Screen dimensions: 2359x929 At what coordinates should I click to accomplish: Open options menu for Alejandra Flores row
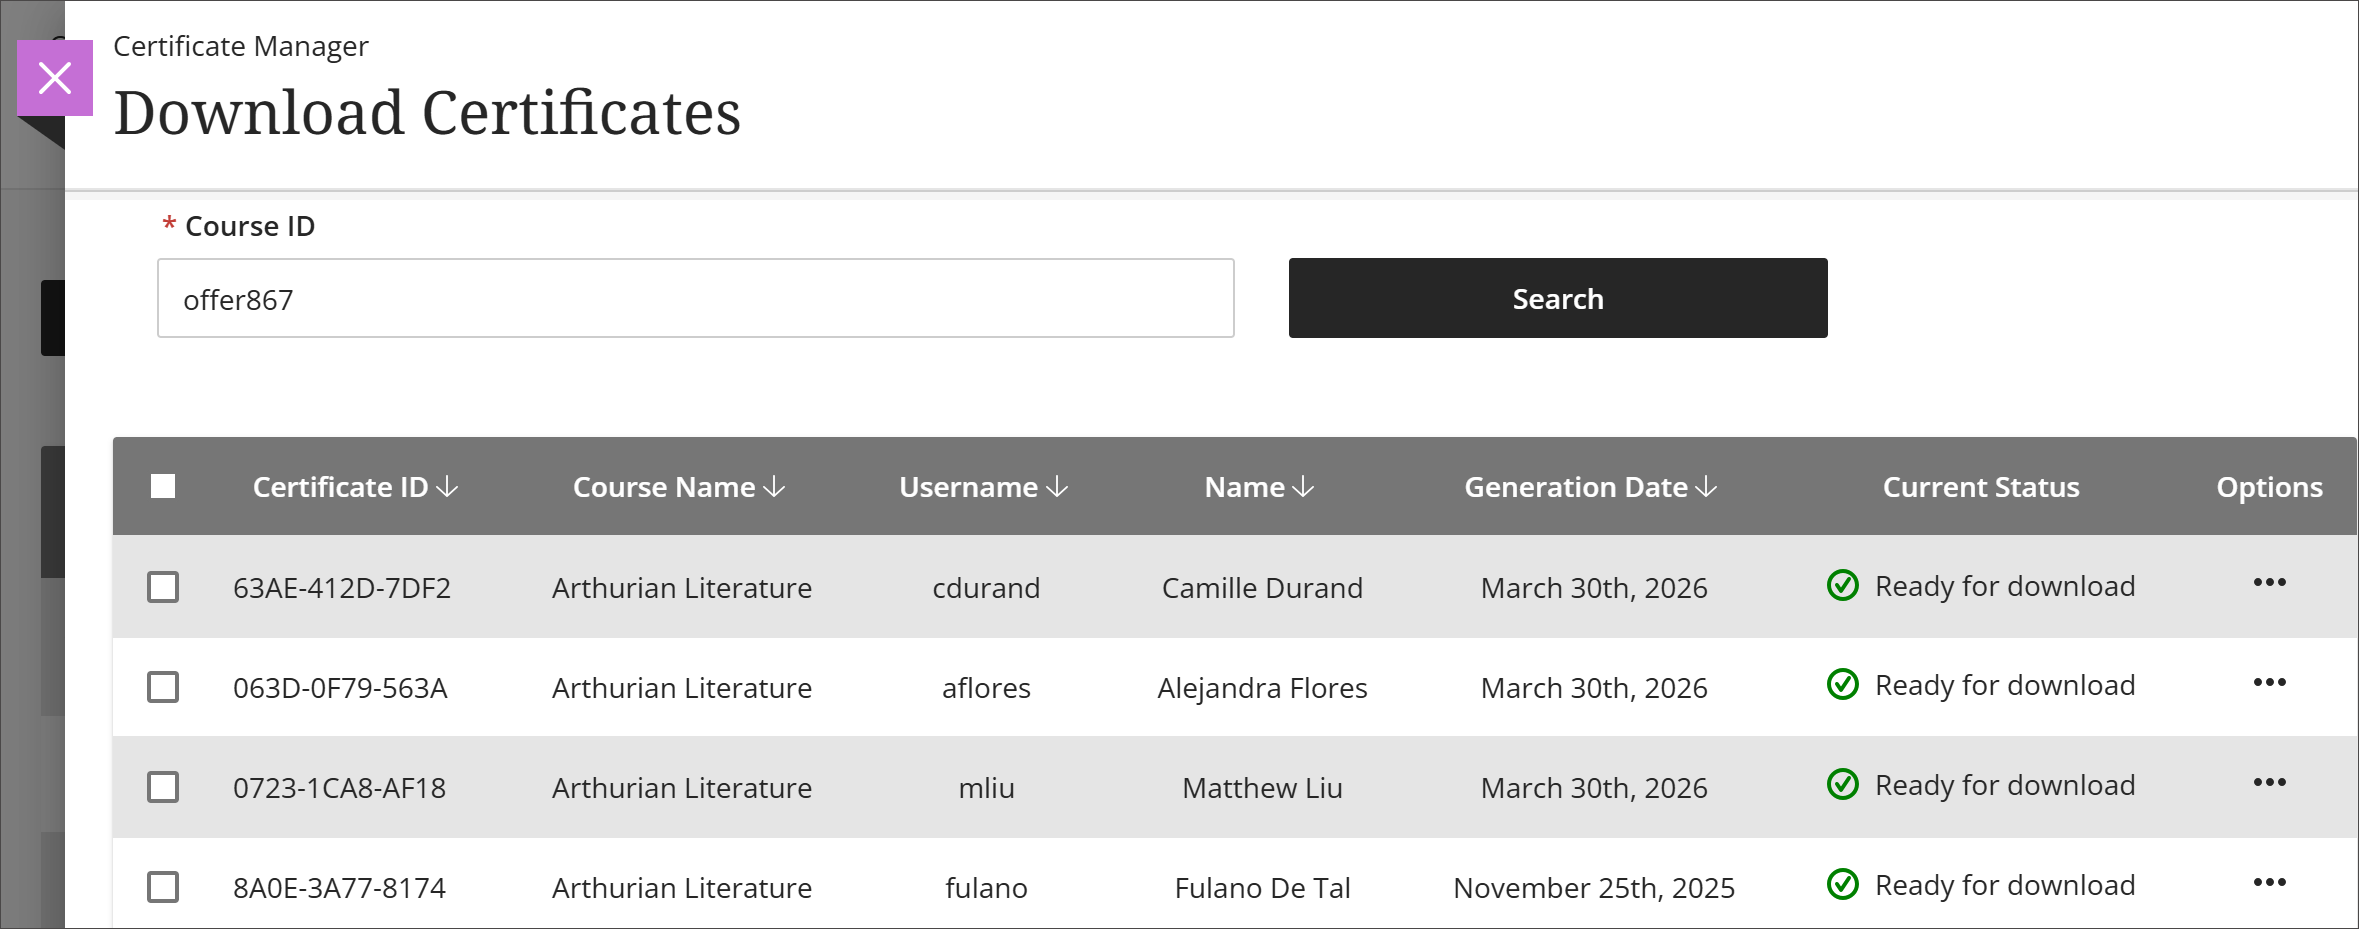[2271, 682]
